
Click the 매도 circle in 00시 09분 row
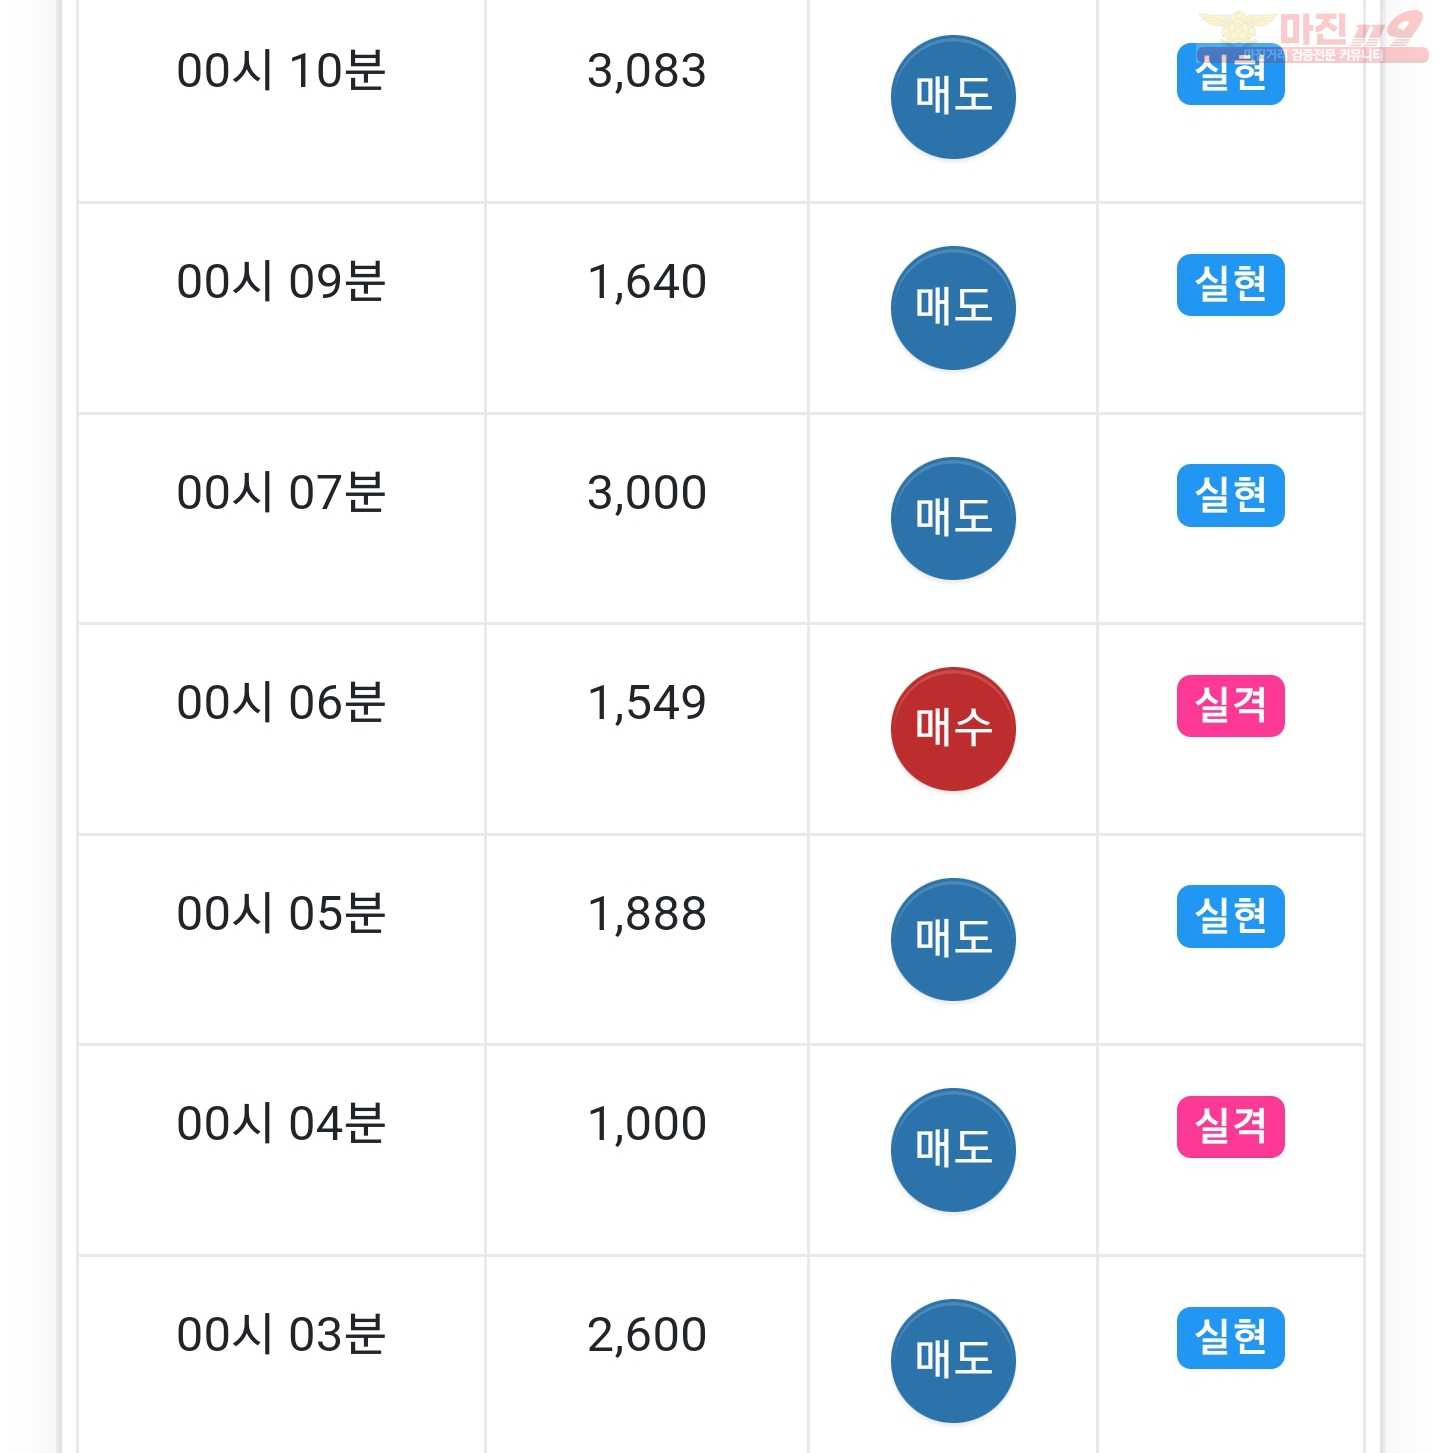tap(953, 308)
